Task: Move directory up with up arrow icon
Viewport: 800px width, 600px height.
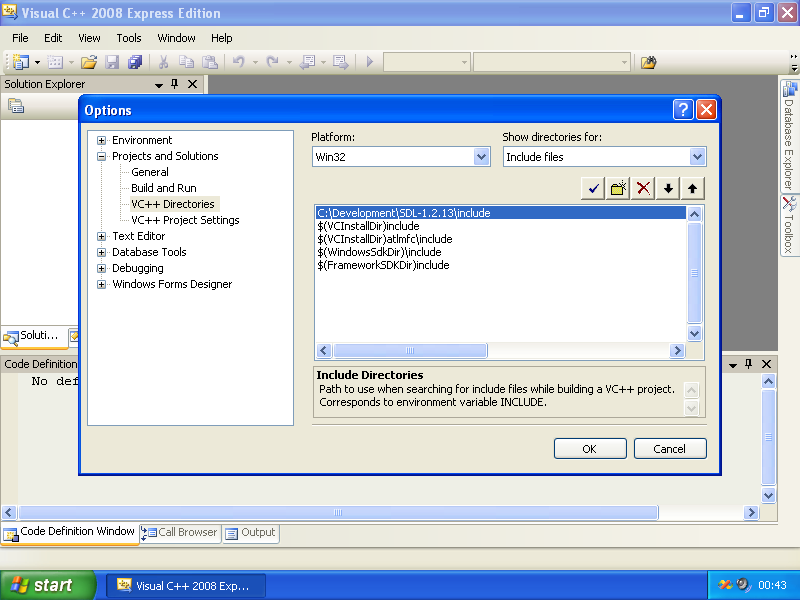Action: tap(692, 188)
